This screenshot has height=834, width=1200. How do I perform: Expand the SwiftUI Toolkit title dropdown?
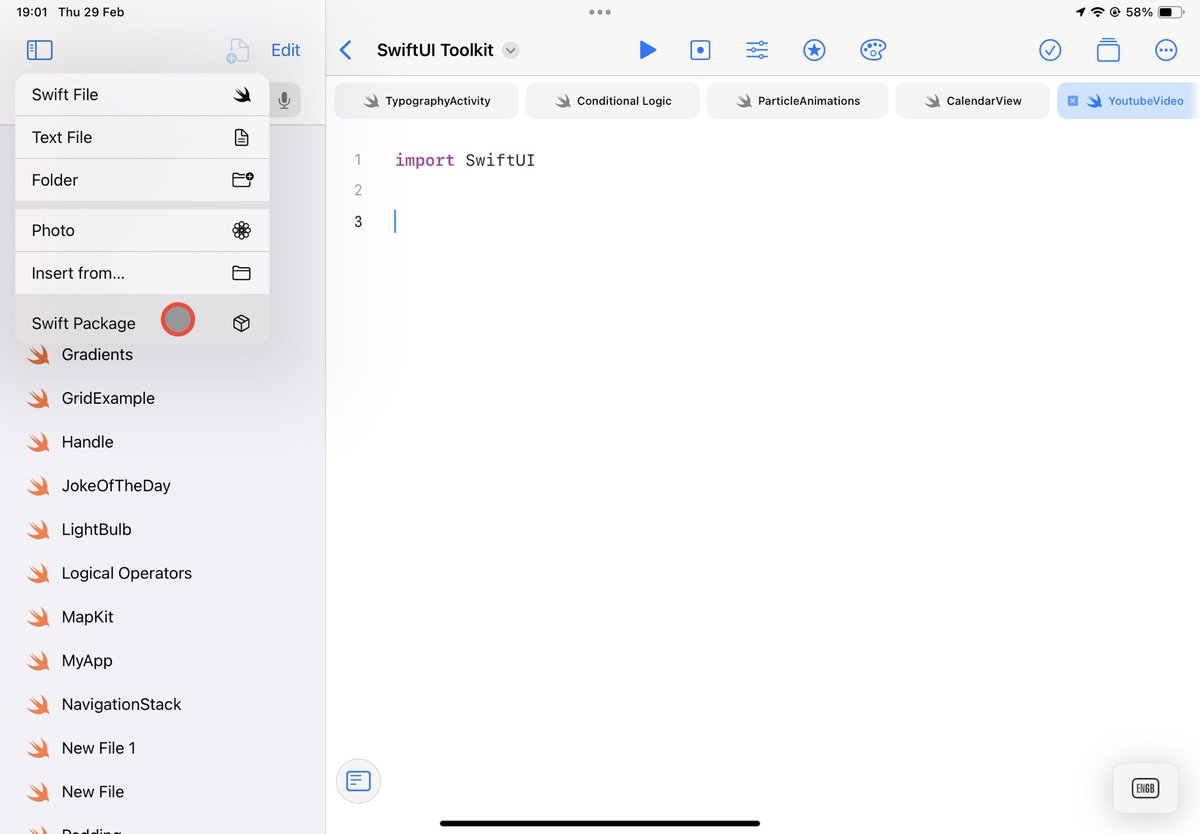point(511,50)
